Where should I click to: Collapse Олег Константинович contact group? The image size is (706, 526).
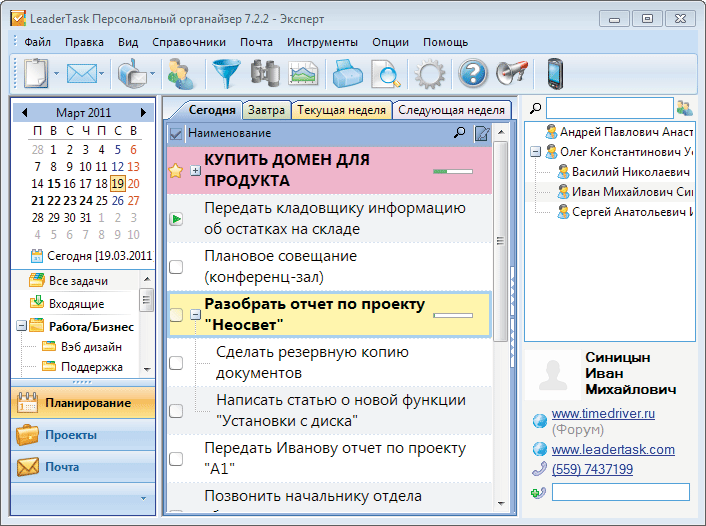point(535,152)
